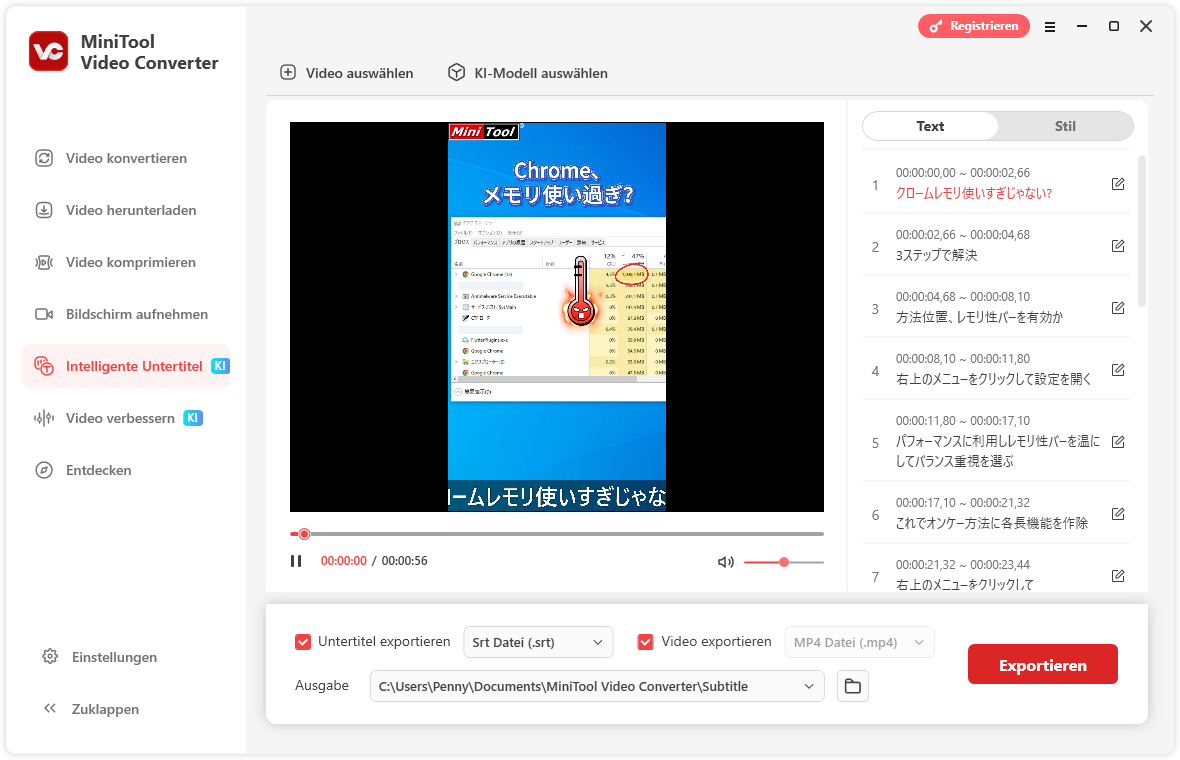Edit subtitle line 6 with pencil icon
The image size is (1180, 760).
[x=1118, y=514]
